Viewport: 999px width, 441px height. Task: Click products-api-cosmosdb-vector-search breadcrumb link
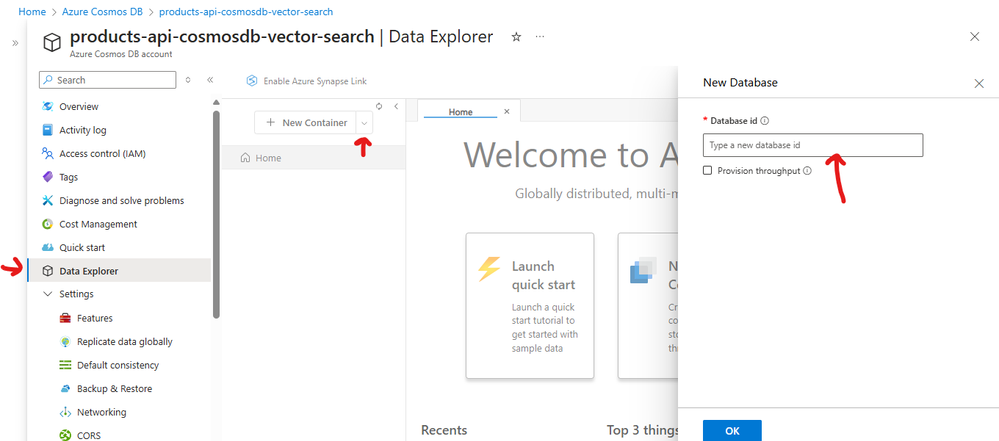tap(246, 11)
